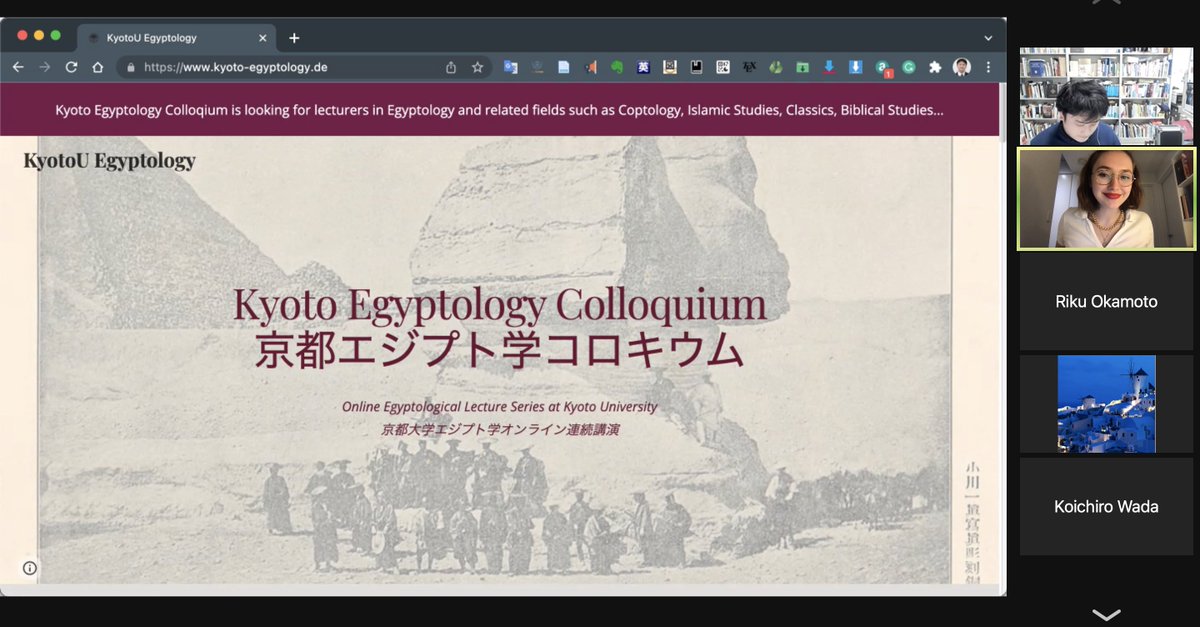Click the forward navigation arrow

tap(44, 67)
